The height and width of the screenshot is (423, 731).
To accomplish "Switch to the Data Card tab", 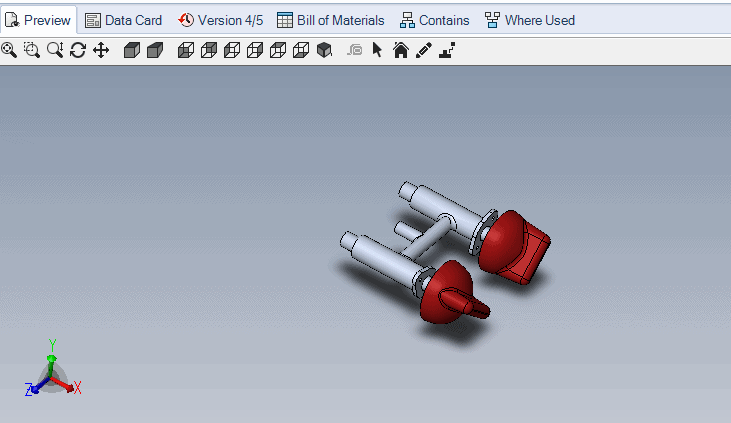I will pos(123,20).
